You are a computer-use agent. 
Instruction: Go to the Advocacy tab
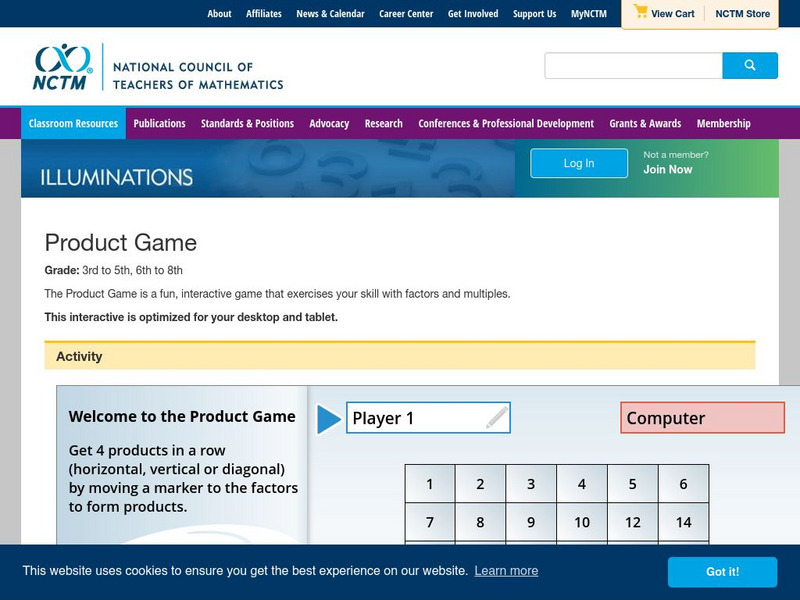329,123
